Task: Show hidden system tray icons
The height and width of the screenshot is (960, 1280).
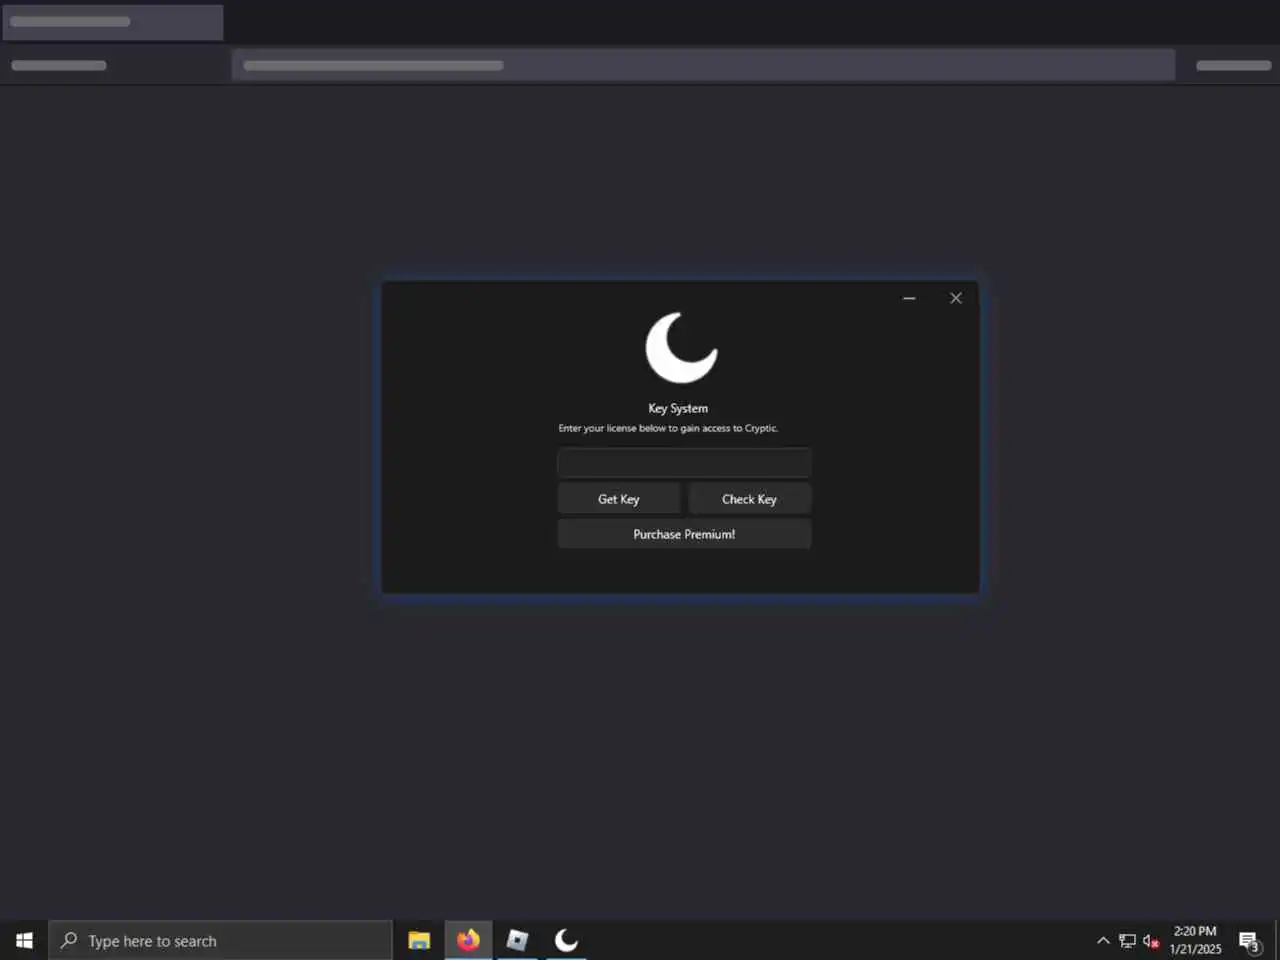Action: [1103, 940]
